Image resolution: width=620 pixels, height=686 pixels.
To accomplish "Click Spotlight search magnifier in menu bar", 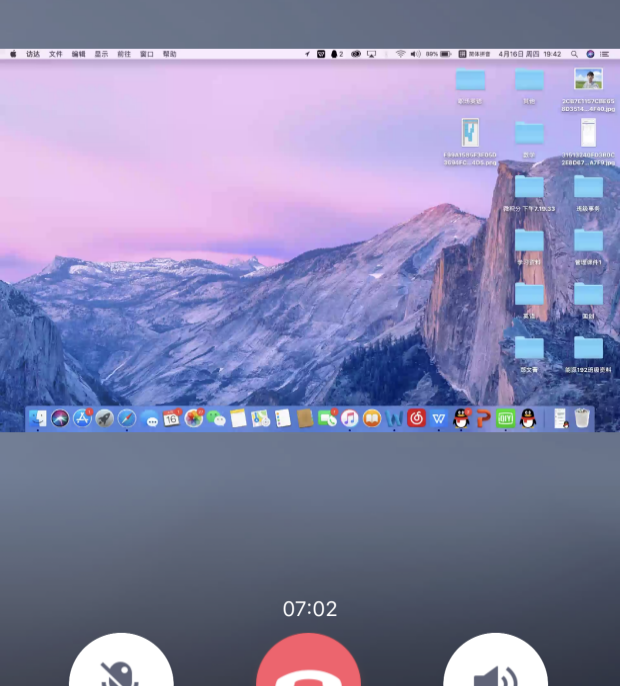I will pyautogui.click(x=574, y=54).
